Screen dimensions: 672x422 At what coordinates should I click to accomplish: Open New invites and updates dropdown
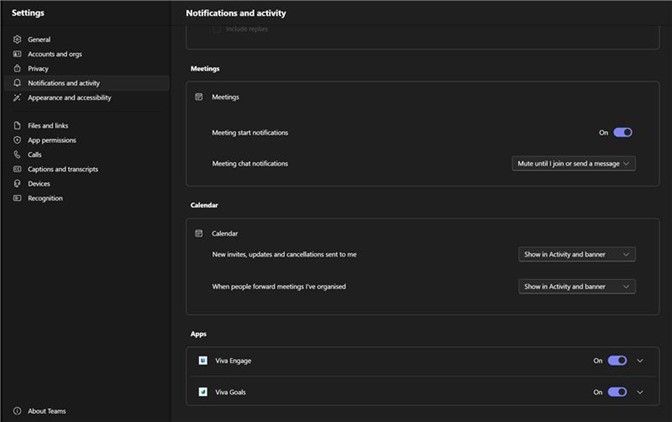coord(577,255)
